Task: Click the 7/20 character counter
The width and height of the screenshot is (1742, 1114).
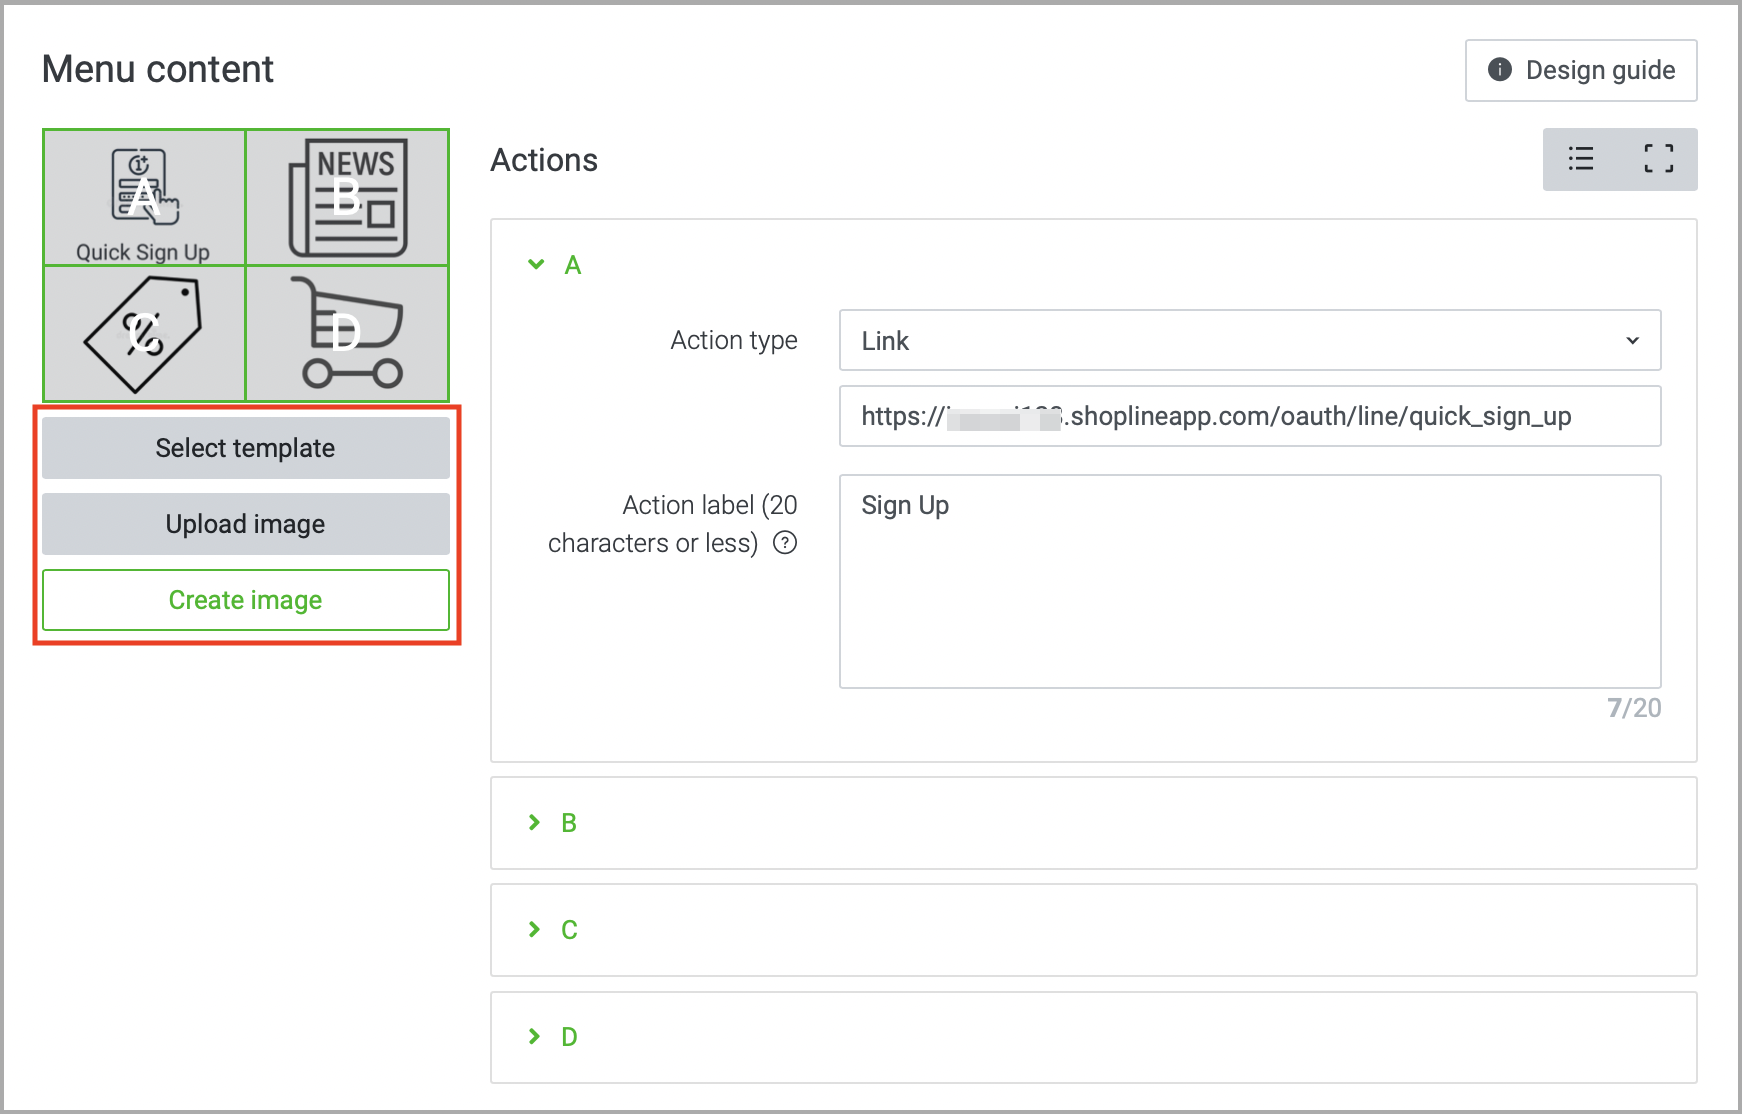Action: (x=1634, y=708)
